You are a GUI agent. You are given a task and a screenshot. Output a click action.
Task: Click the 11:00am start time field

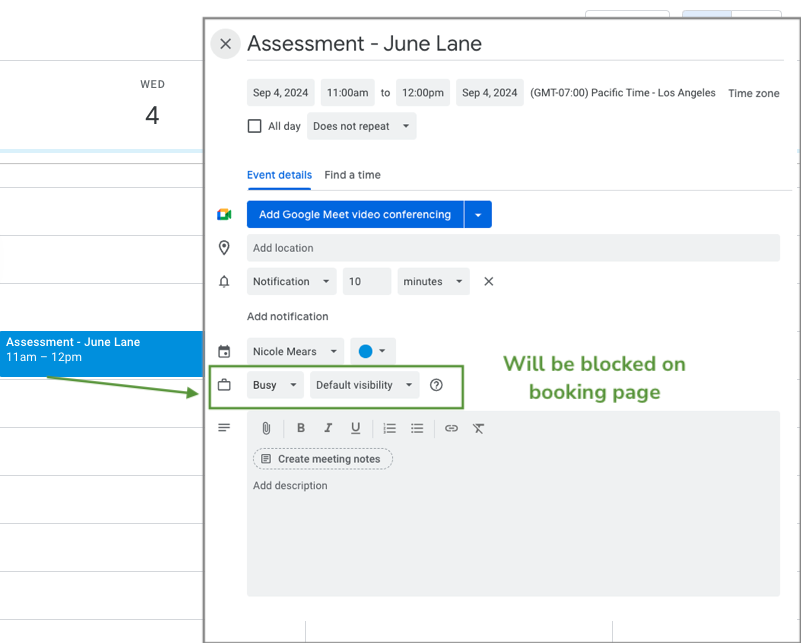tap(347, 92)
